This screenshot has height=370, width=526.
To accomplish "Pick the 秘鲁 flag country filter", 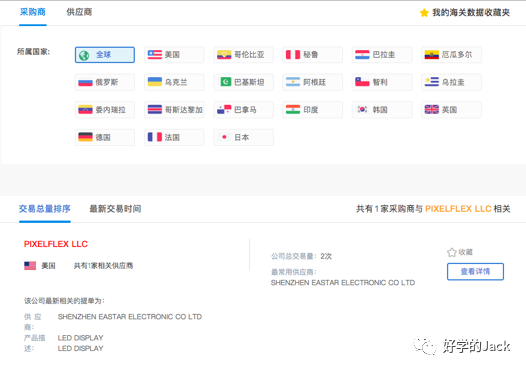I will coord(313,55).
